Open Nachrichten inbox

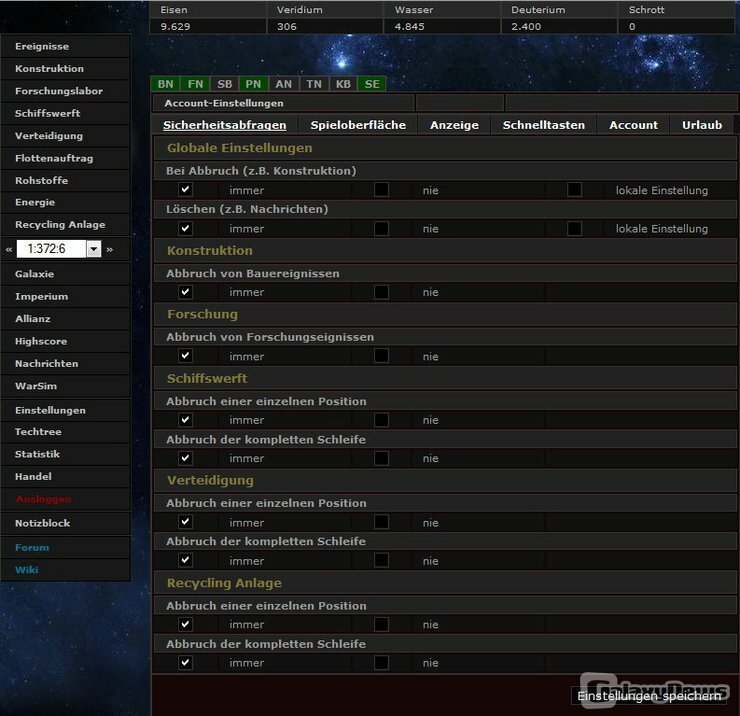(66, 363)
